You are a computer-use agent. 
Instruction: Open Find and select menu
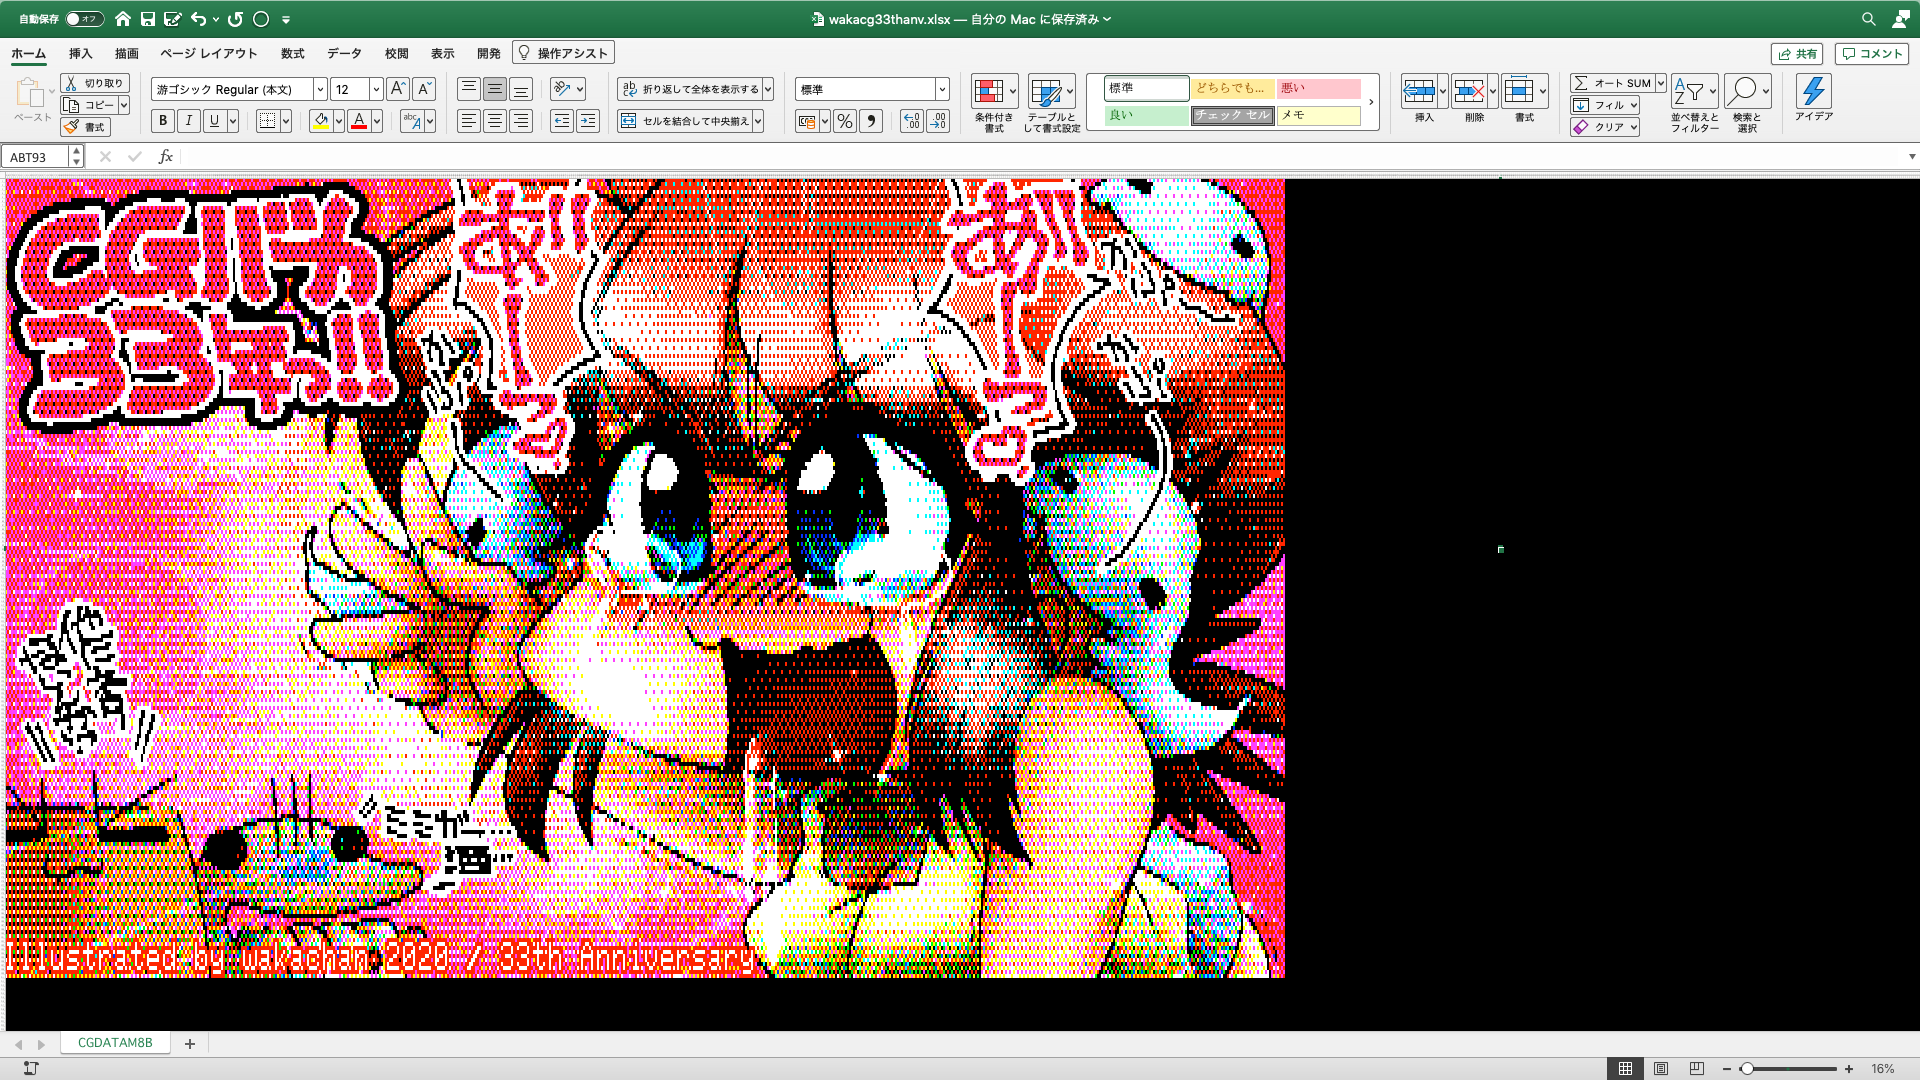click(1747, 104)
